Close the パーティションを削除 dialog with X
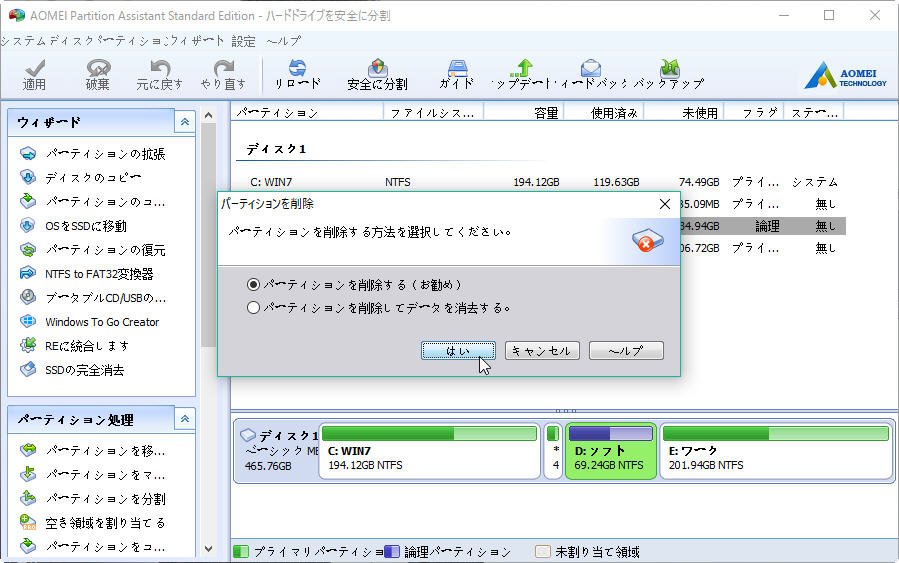This screenshot has width=899, height=563. [665, 204]
